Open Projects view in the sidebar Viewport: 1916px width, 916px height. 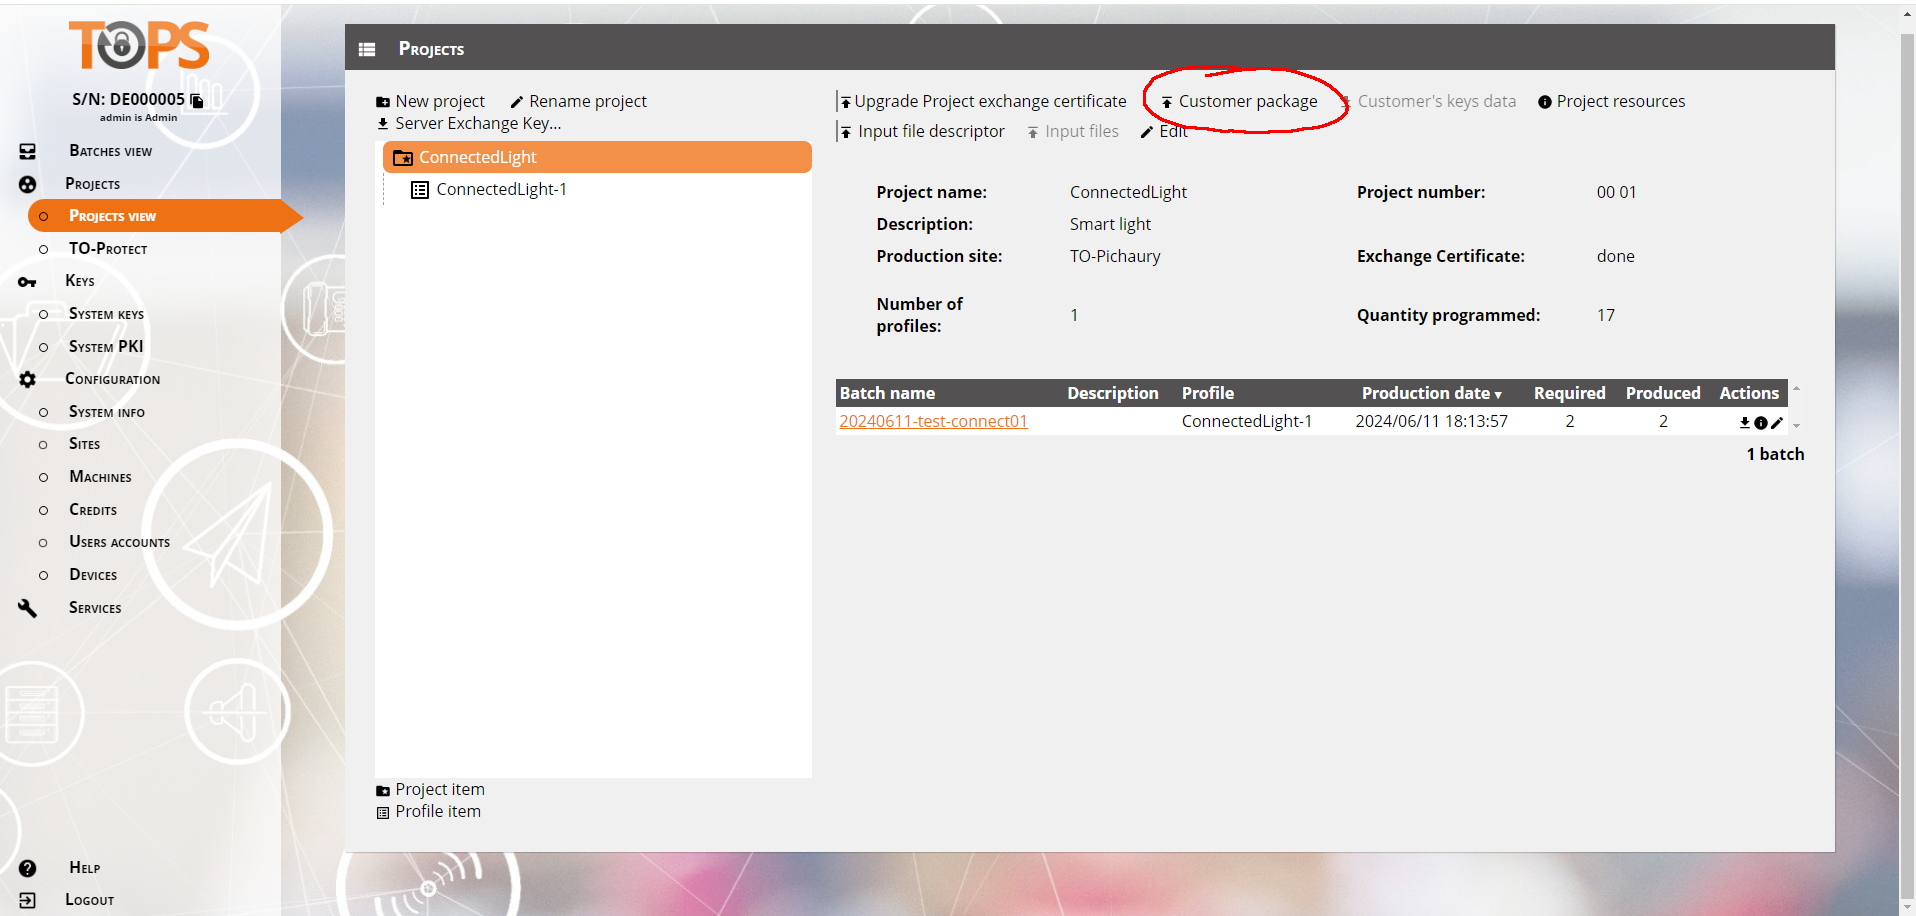click(112, 216)
